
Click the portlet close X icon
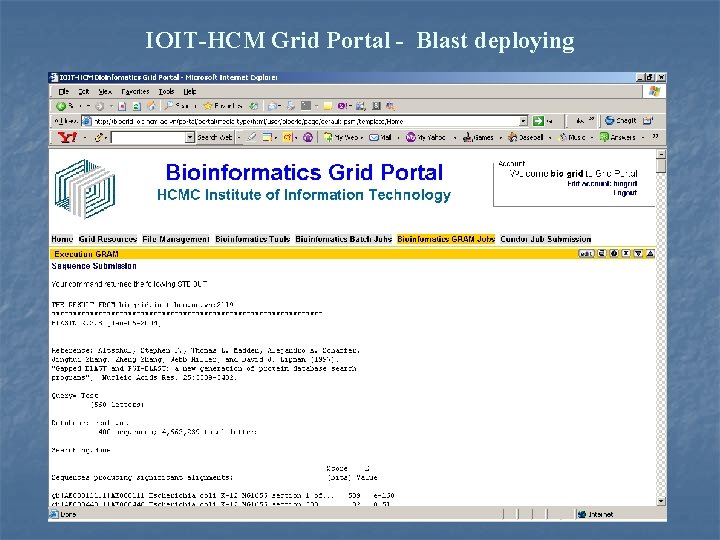[x=626, y=253]
